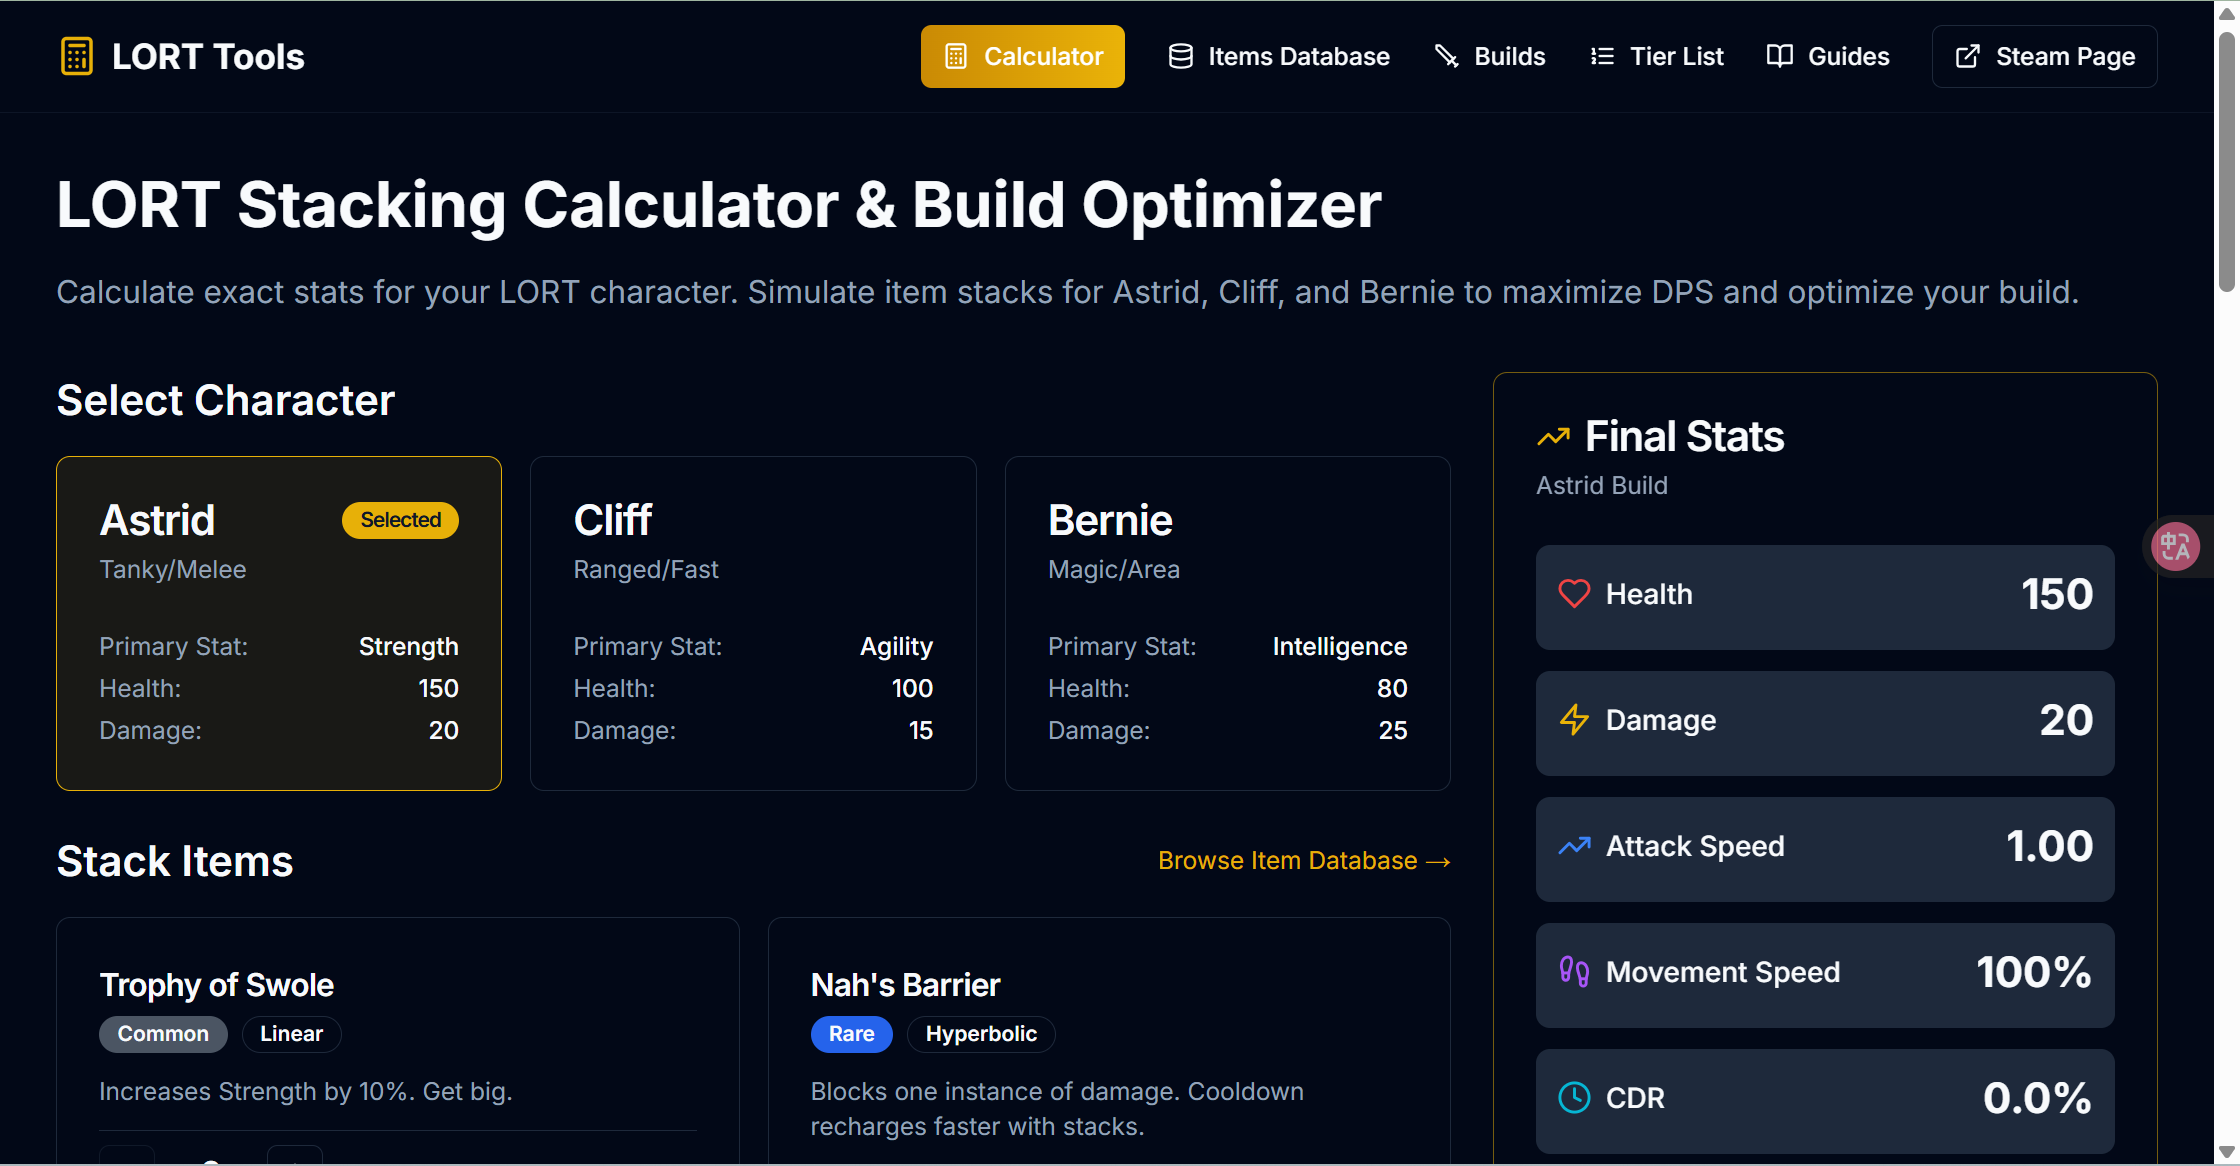The width and height of the screenshot is (2240, 1166).
Task: Click the floating translate icon on the right edge
Action: (2175, 546)
